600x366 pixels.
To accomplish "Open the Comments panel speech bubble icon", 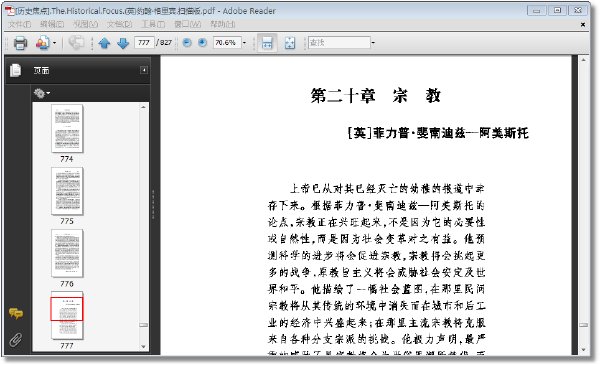I will 16,314.
